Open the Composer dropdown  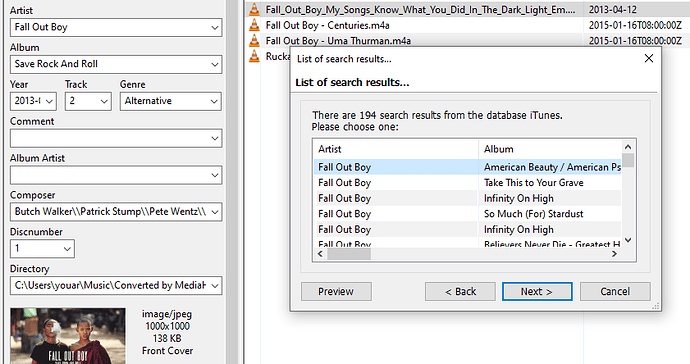215,212
